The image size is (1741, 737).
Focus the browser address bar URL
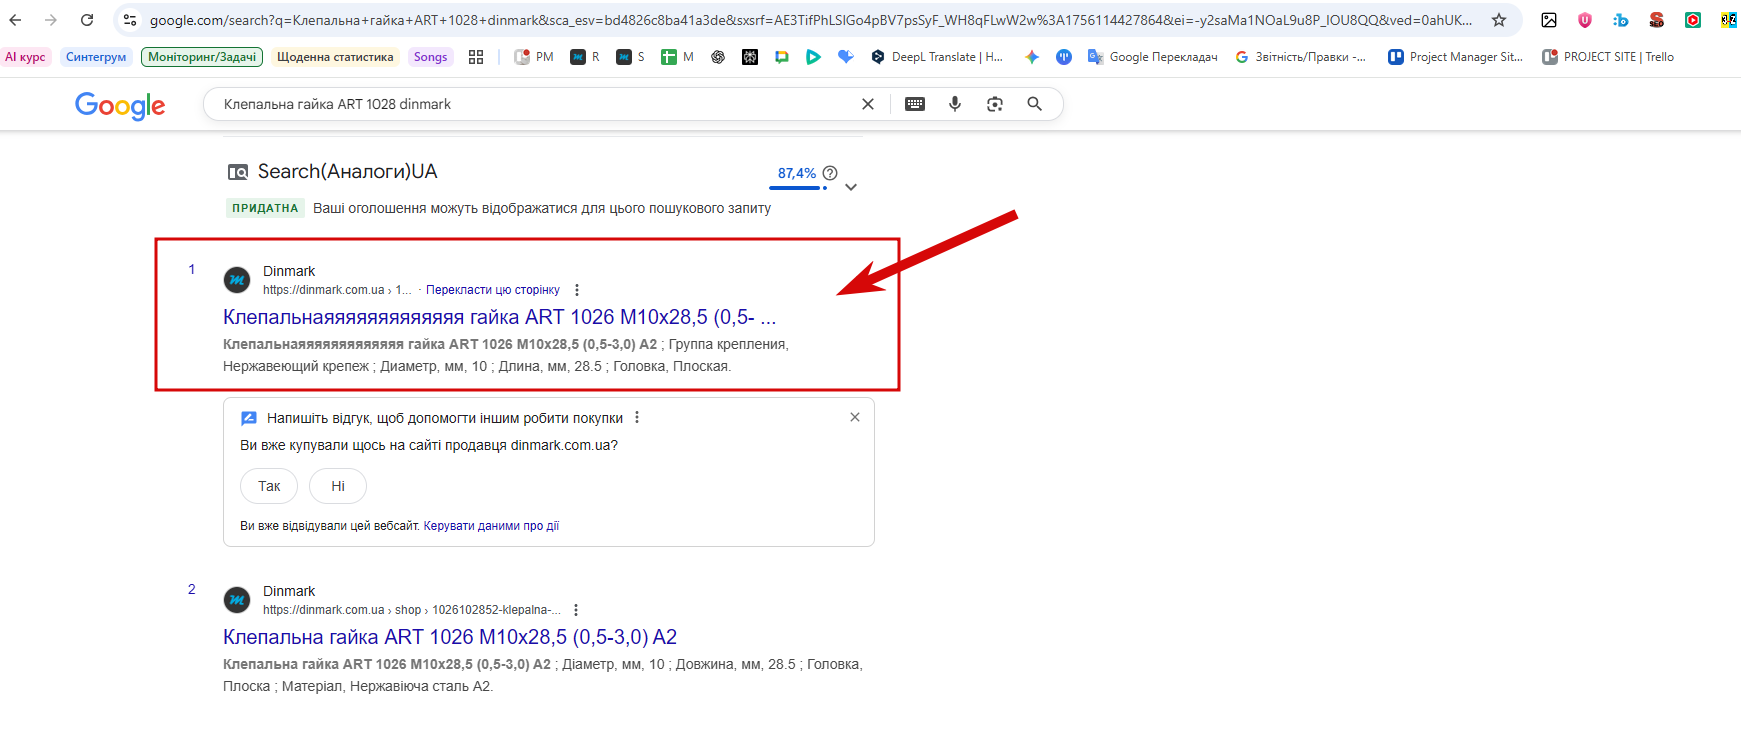[810, 20]
